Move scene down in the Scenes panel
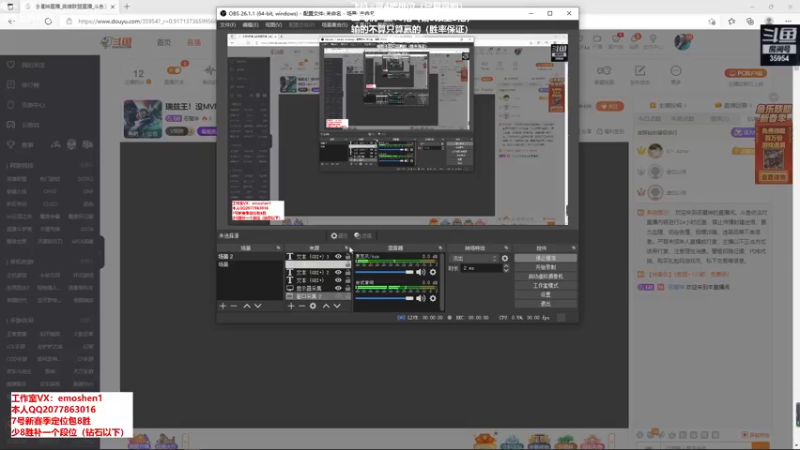This screenshot has height=450, width=800. [x=258, y=306]
